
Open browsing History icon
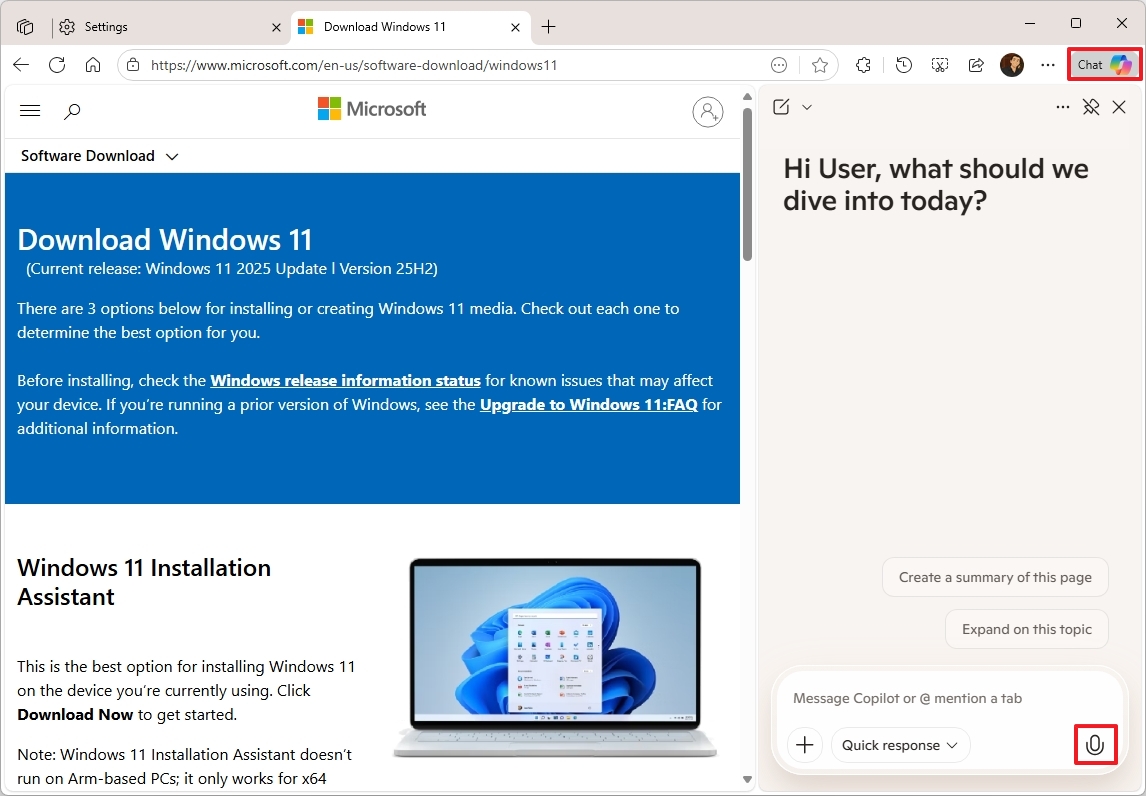(902, 64)
